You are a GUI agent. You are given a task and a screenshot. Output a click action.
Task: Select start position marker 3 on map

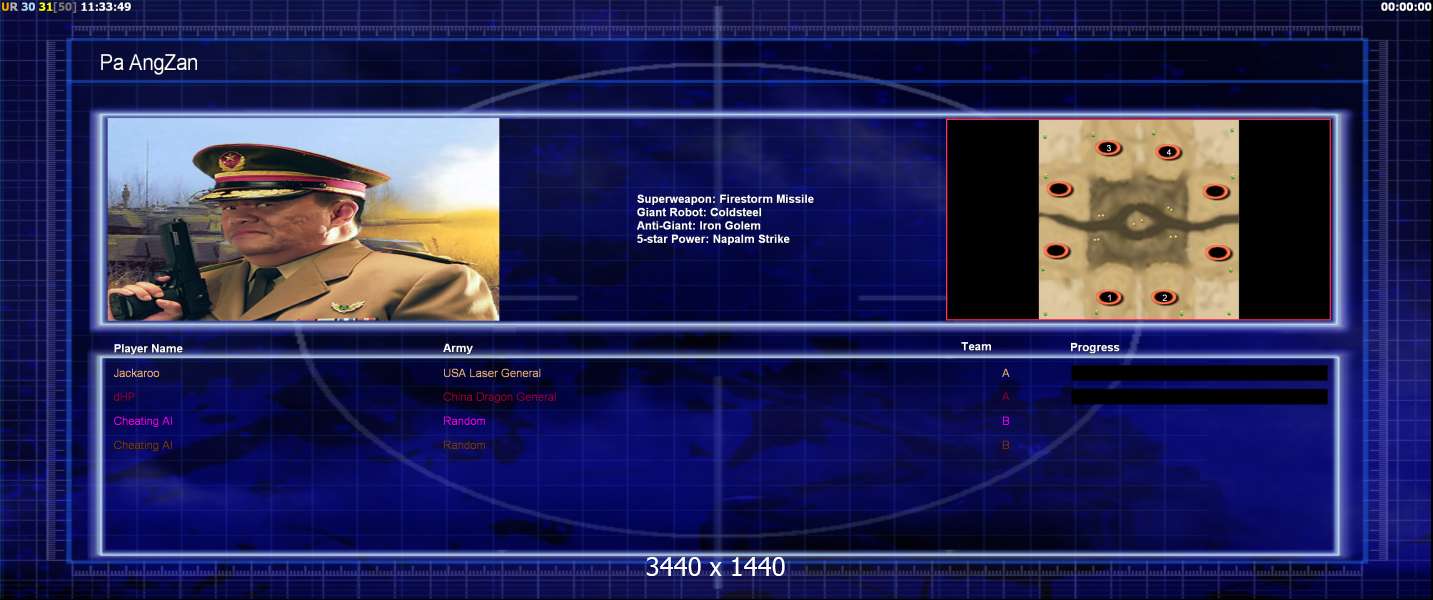coord(1108,148)
